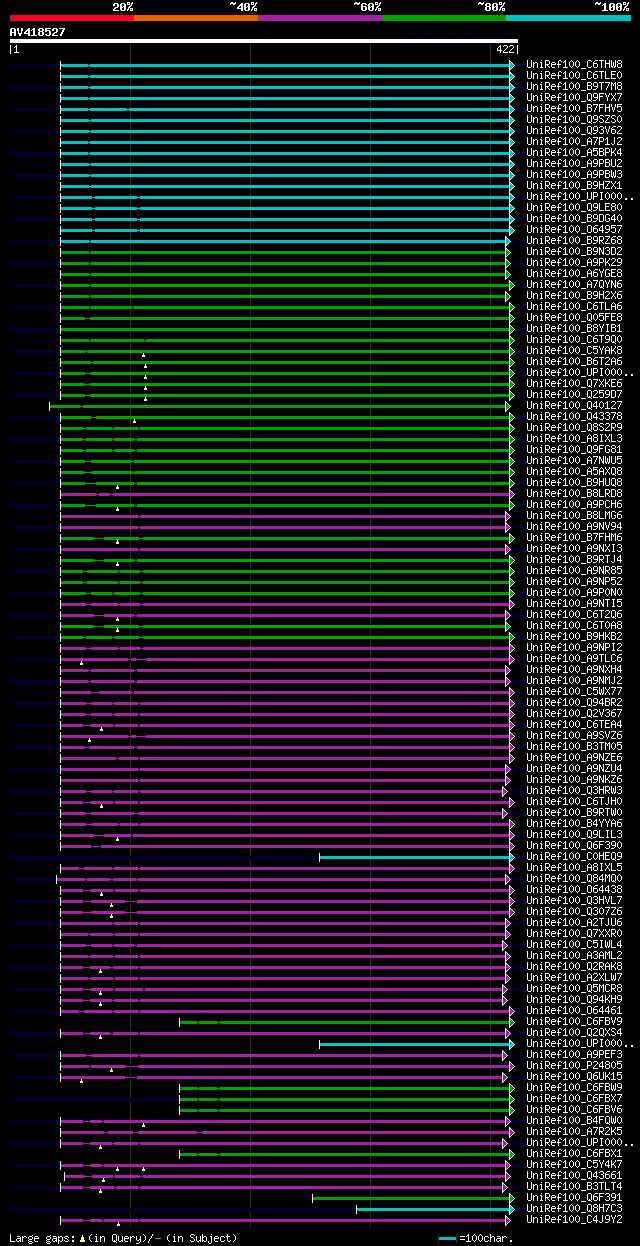Screen dimensions: 640x1246
Task: Open the UniRef100_B7FHM6 entry
Action: [574, 537]
